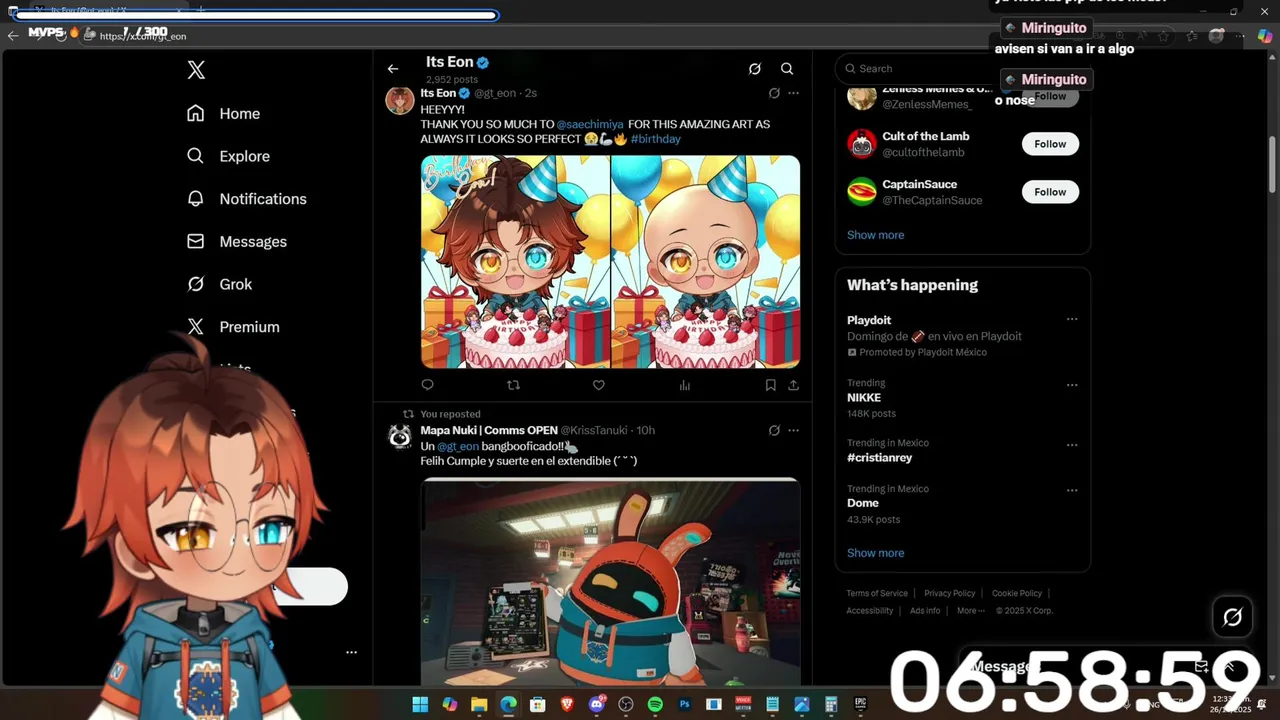Click search icon in profile header
The height and width of the screenshot is (720, 1280).
coord(787,69)
